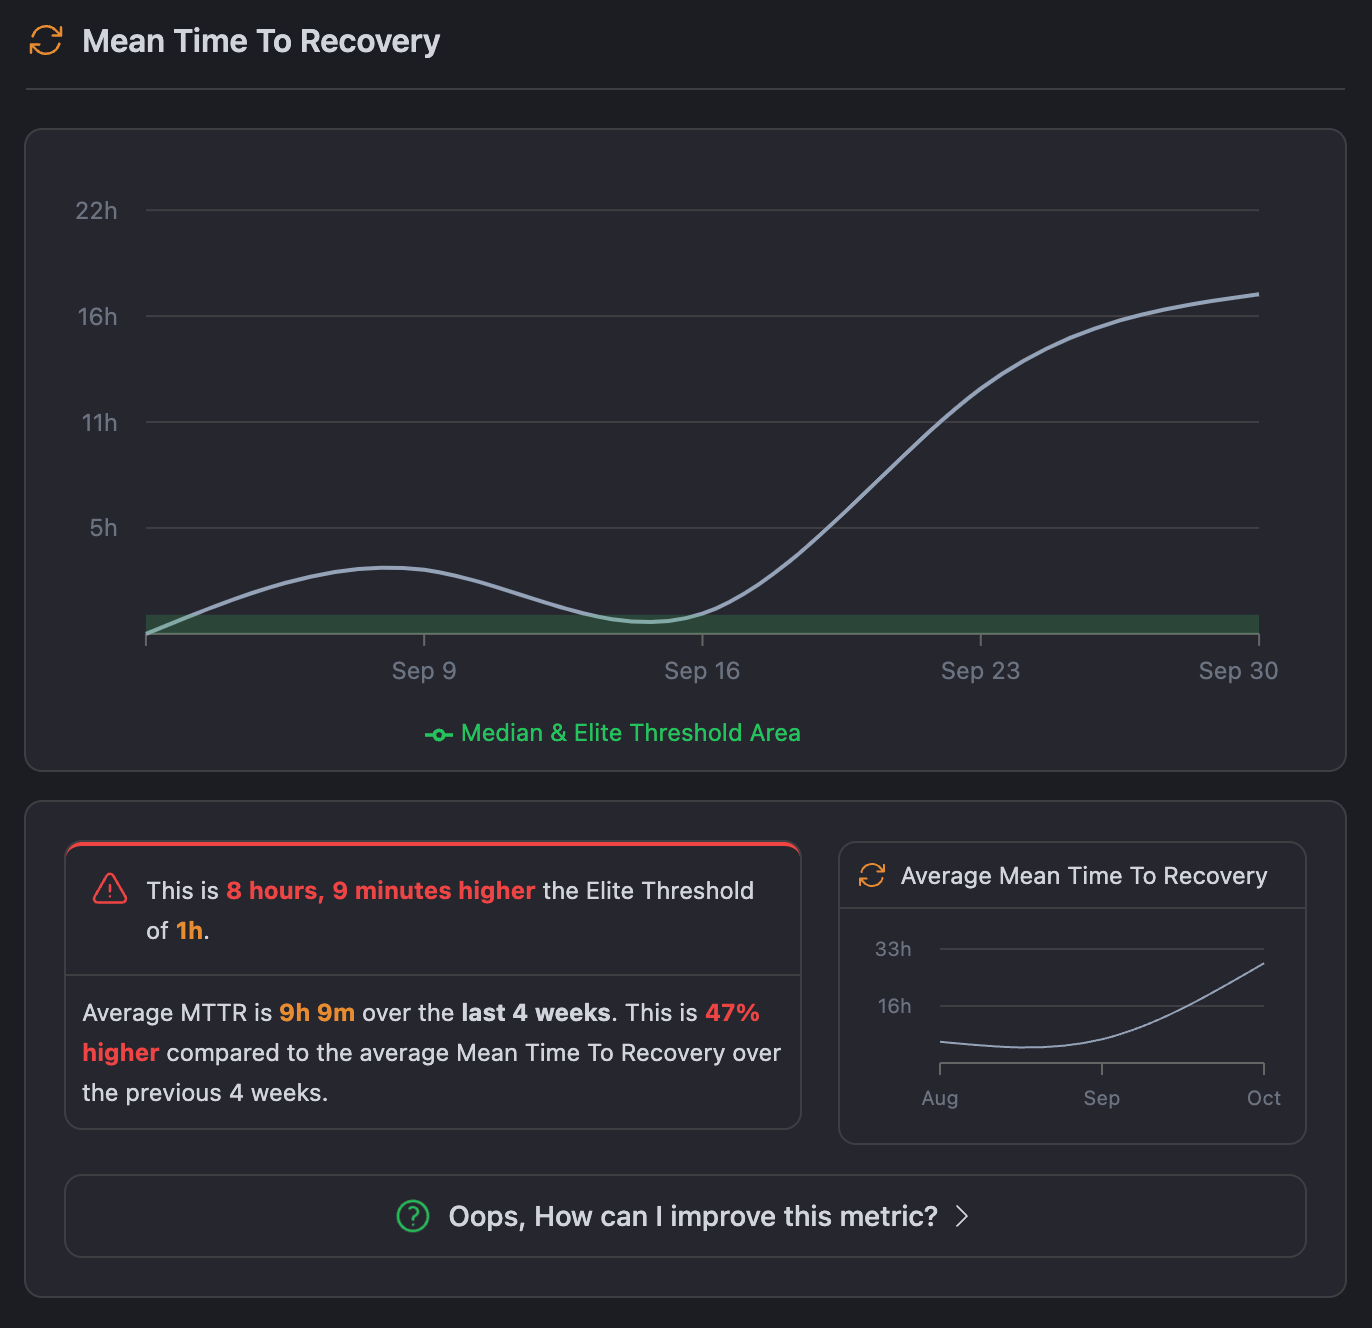The width and height of the screenshot is (1372, 1328).
Task: Click the Mean Time To Recovery heading
Action: pos(261,41)
